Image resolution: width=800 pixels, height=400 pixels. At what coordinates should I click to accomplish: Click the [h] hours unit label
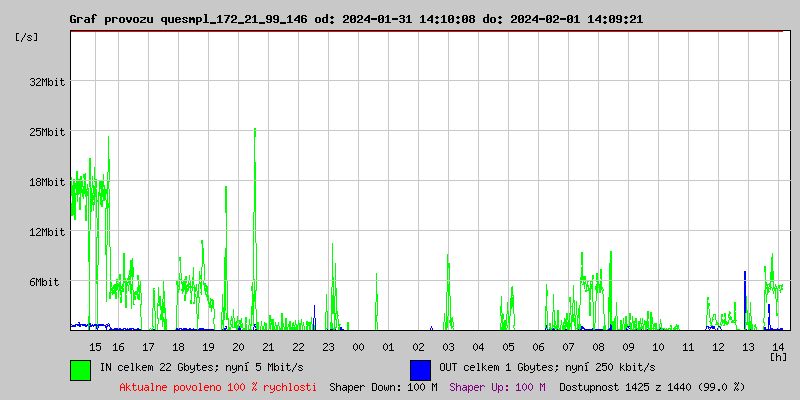click(779, 356)
